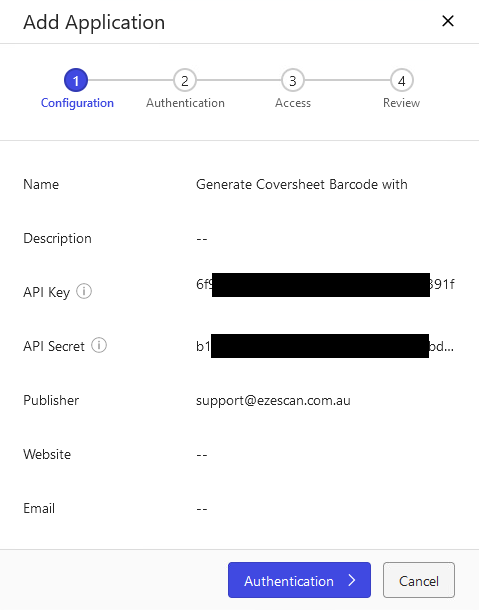Click the chevron arrow on Authentication button
The image size is (479, 610).
(x=352, y=580)
